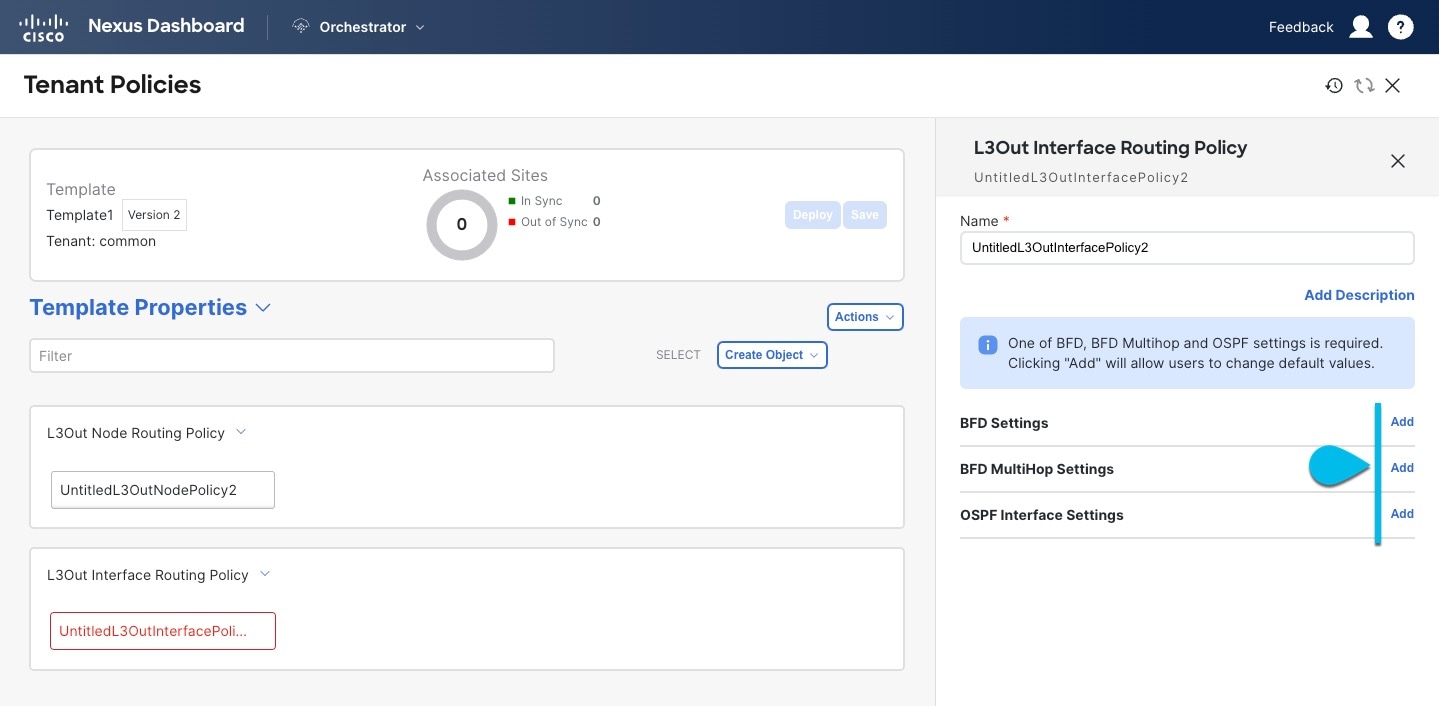Screen dimensions: 1439x706
Task: Refresh Tenant Policies with the reload icon
Action: coord(1364,86)
